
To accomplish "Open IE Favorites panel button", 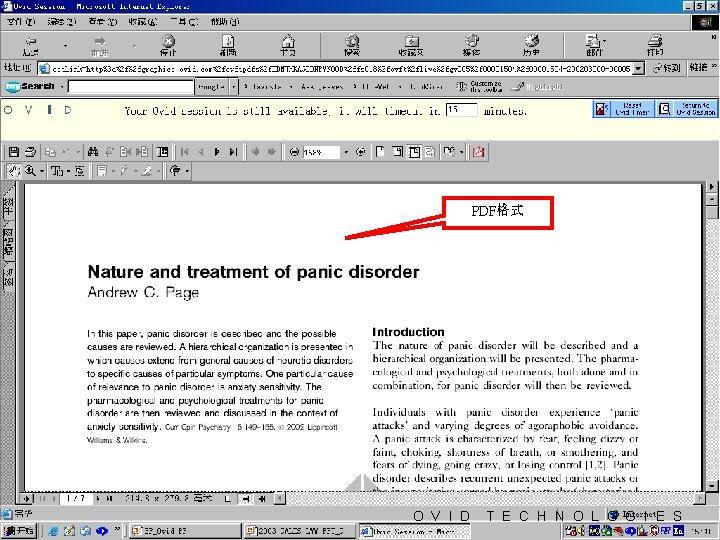I will click(411, 45).
